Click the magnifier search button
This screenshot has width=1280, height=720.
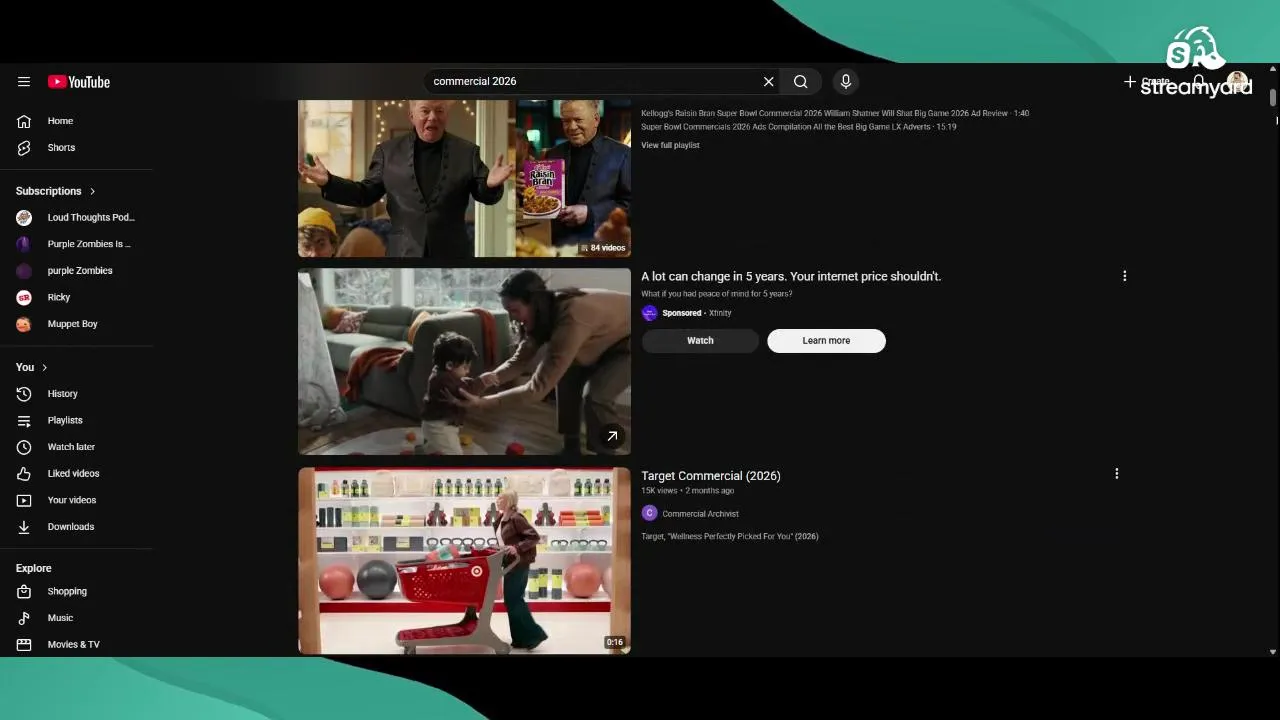click(x=801, y=82)
